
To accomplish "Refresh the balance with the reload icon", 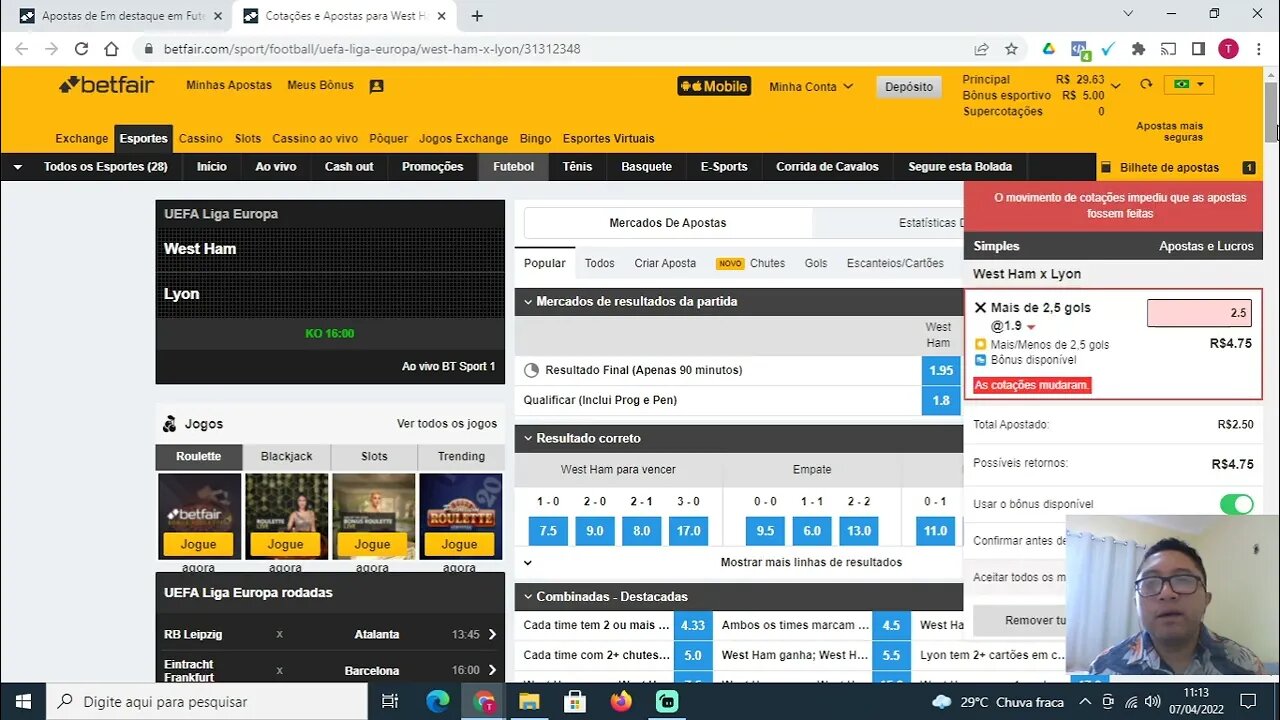I will point(1146,85).
